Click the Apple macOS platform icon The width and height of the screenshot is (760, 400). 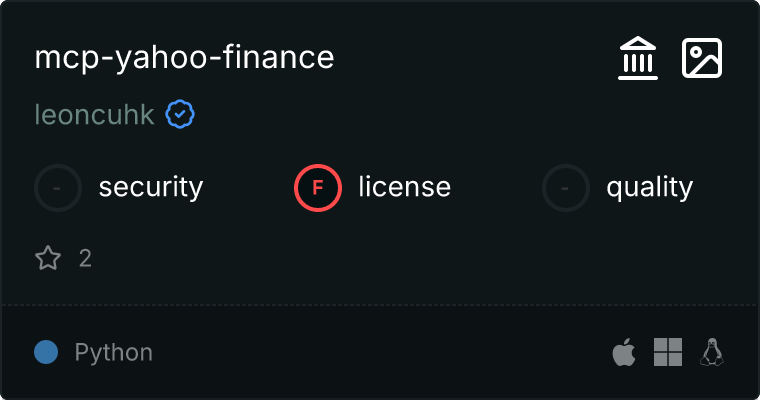[624, 352]
